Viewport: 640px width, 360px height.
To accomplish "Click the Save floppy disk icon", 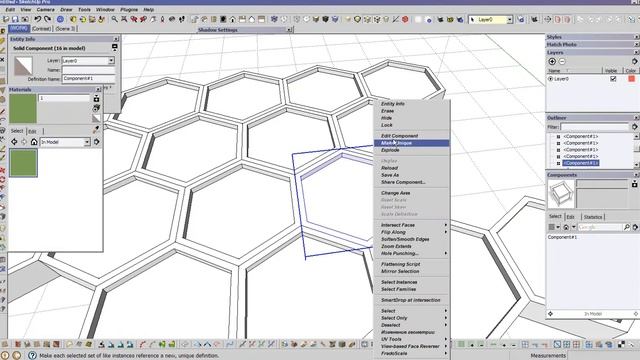I will tap(15, 19).
